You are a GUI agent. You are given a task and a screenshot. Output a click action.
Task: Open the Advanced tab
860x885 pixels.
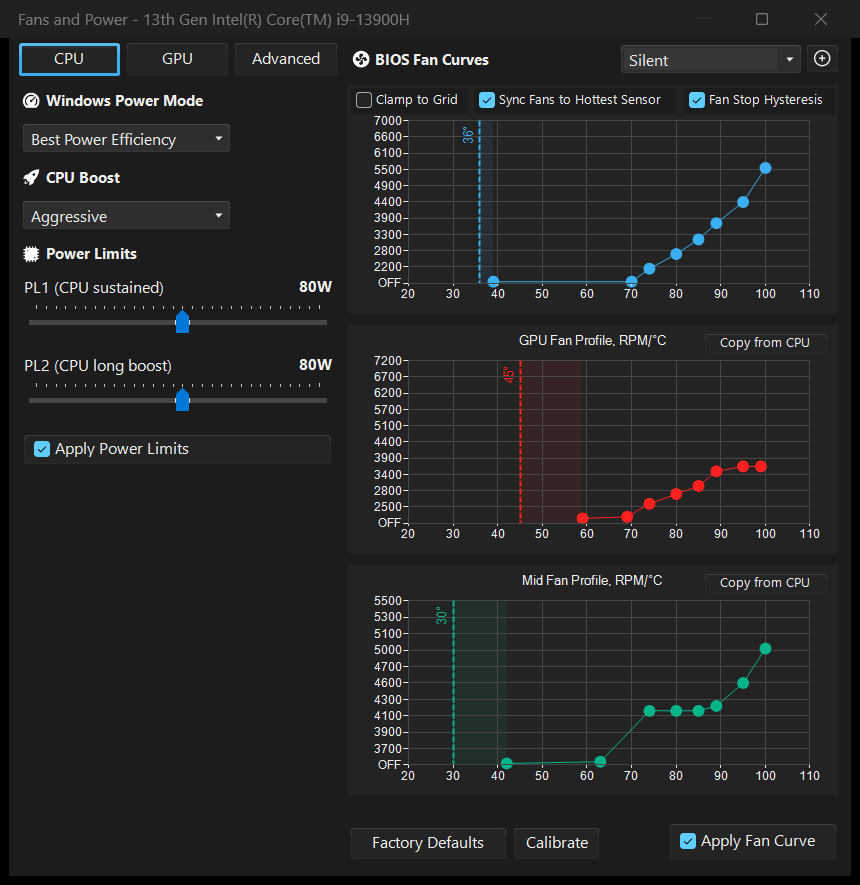(286, 59)
